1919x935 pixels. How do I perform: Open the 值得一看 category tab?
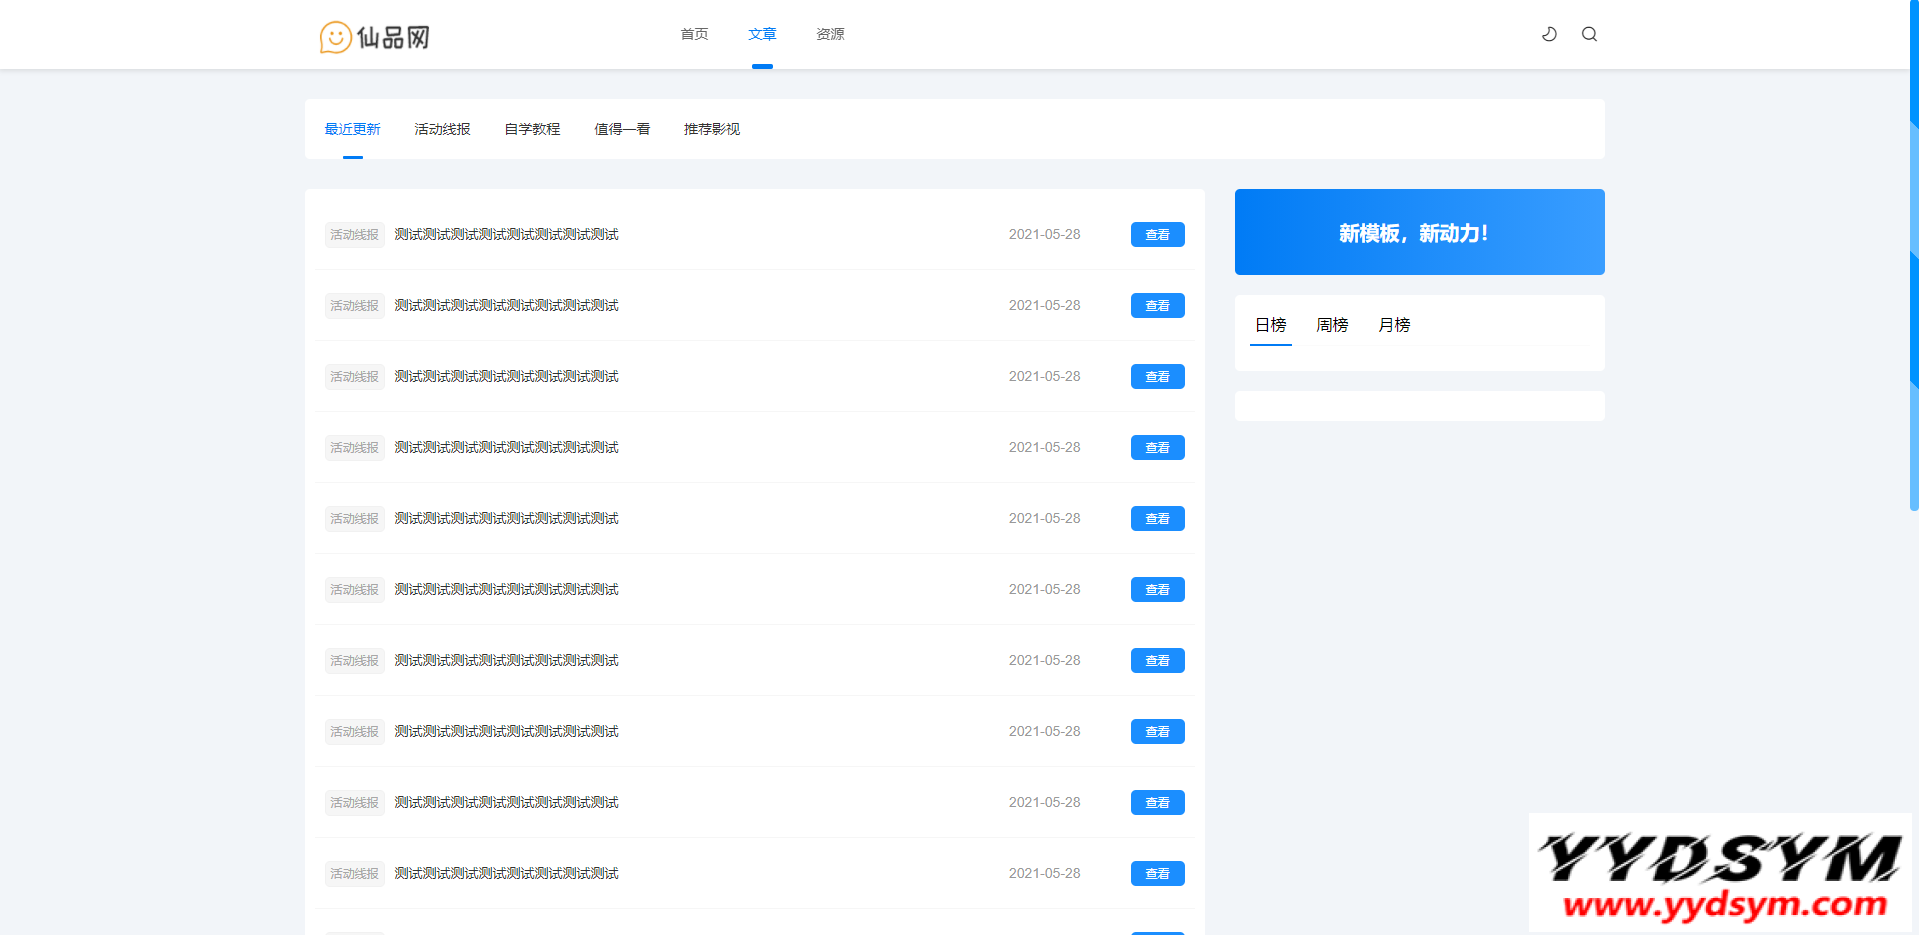click(x=622, y=129)
